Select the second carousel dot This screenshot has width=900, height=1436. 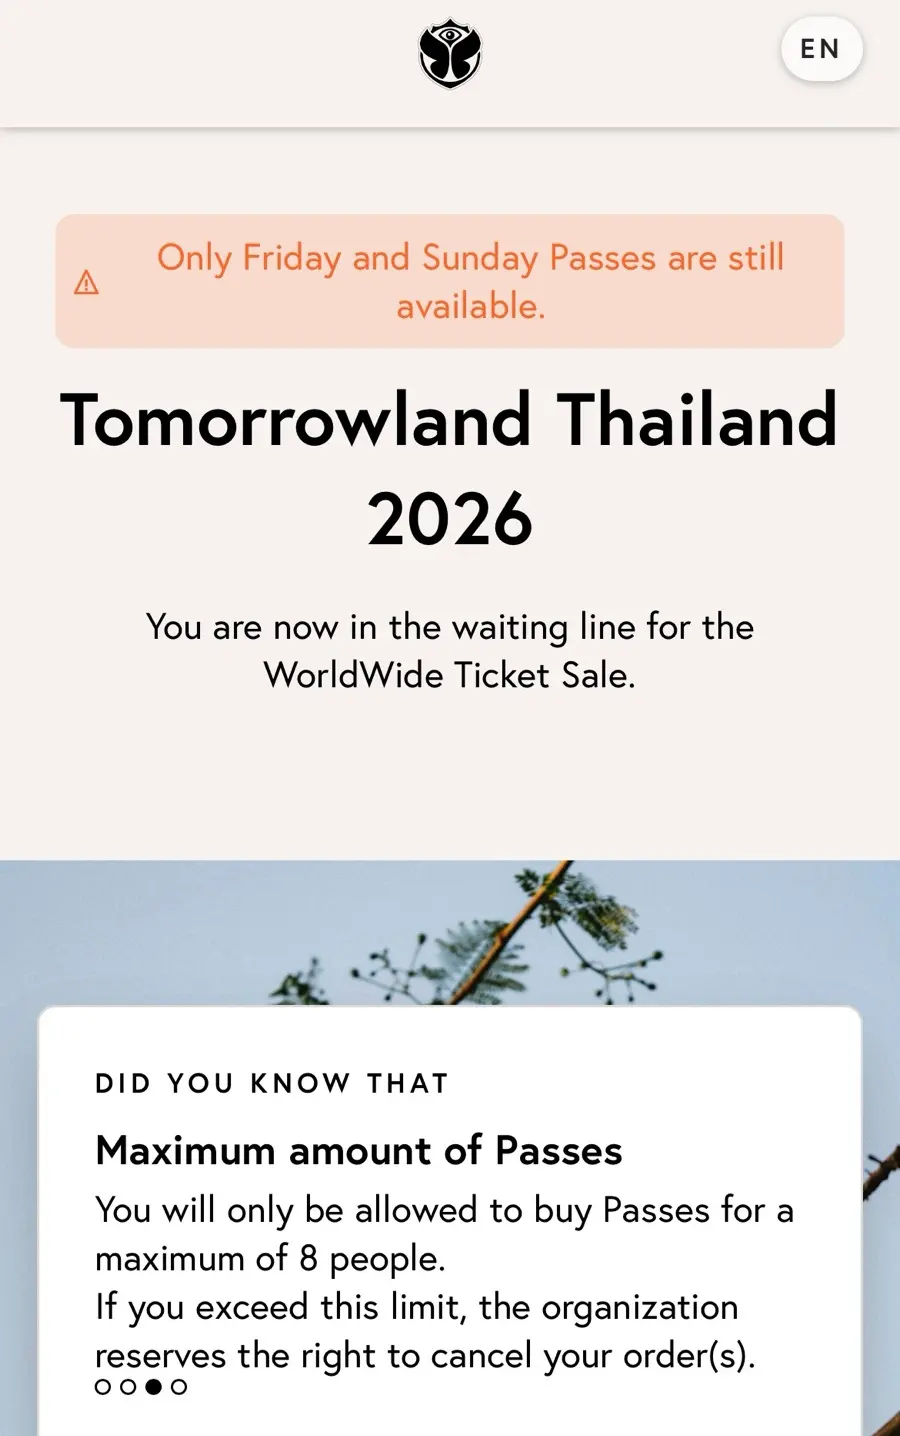128,1387
